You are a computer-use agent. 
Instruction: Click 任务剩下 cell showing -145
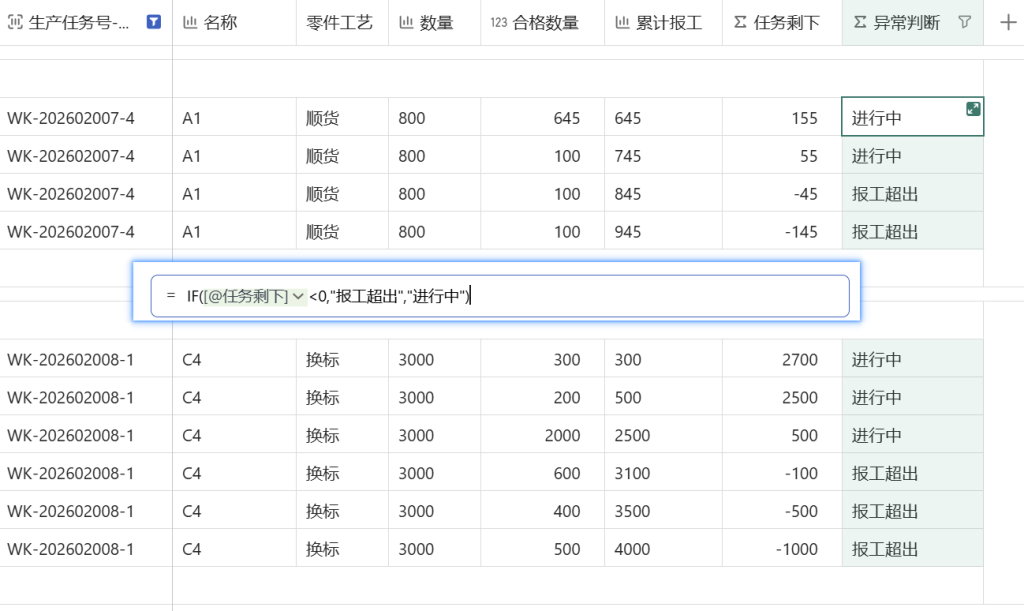click(x=782, y=231)
